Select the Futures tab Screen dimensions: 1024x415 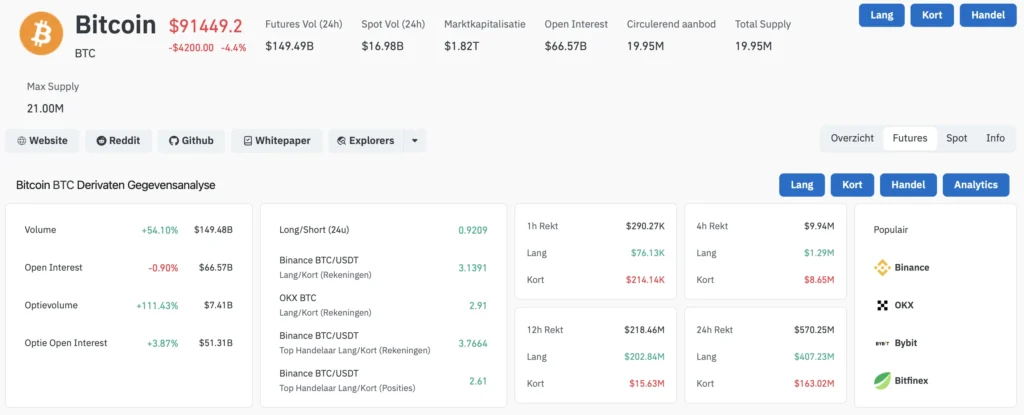click(x=910, y=139)
